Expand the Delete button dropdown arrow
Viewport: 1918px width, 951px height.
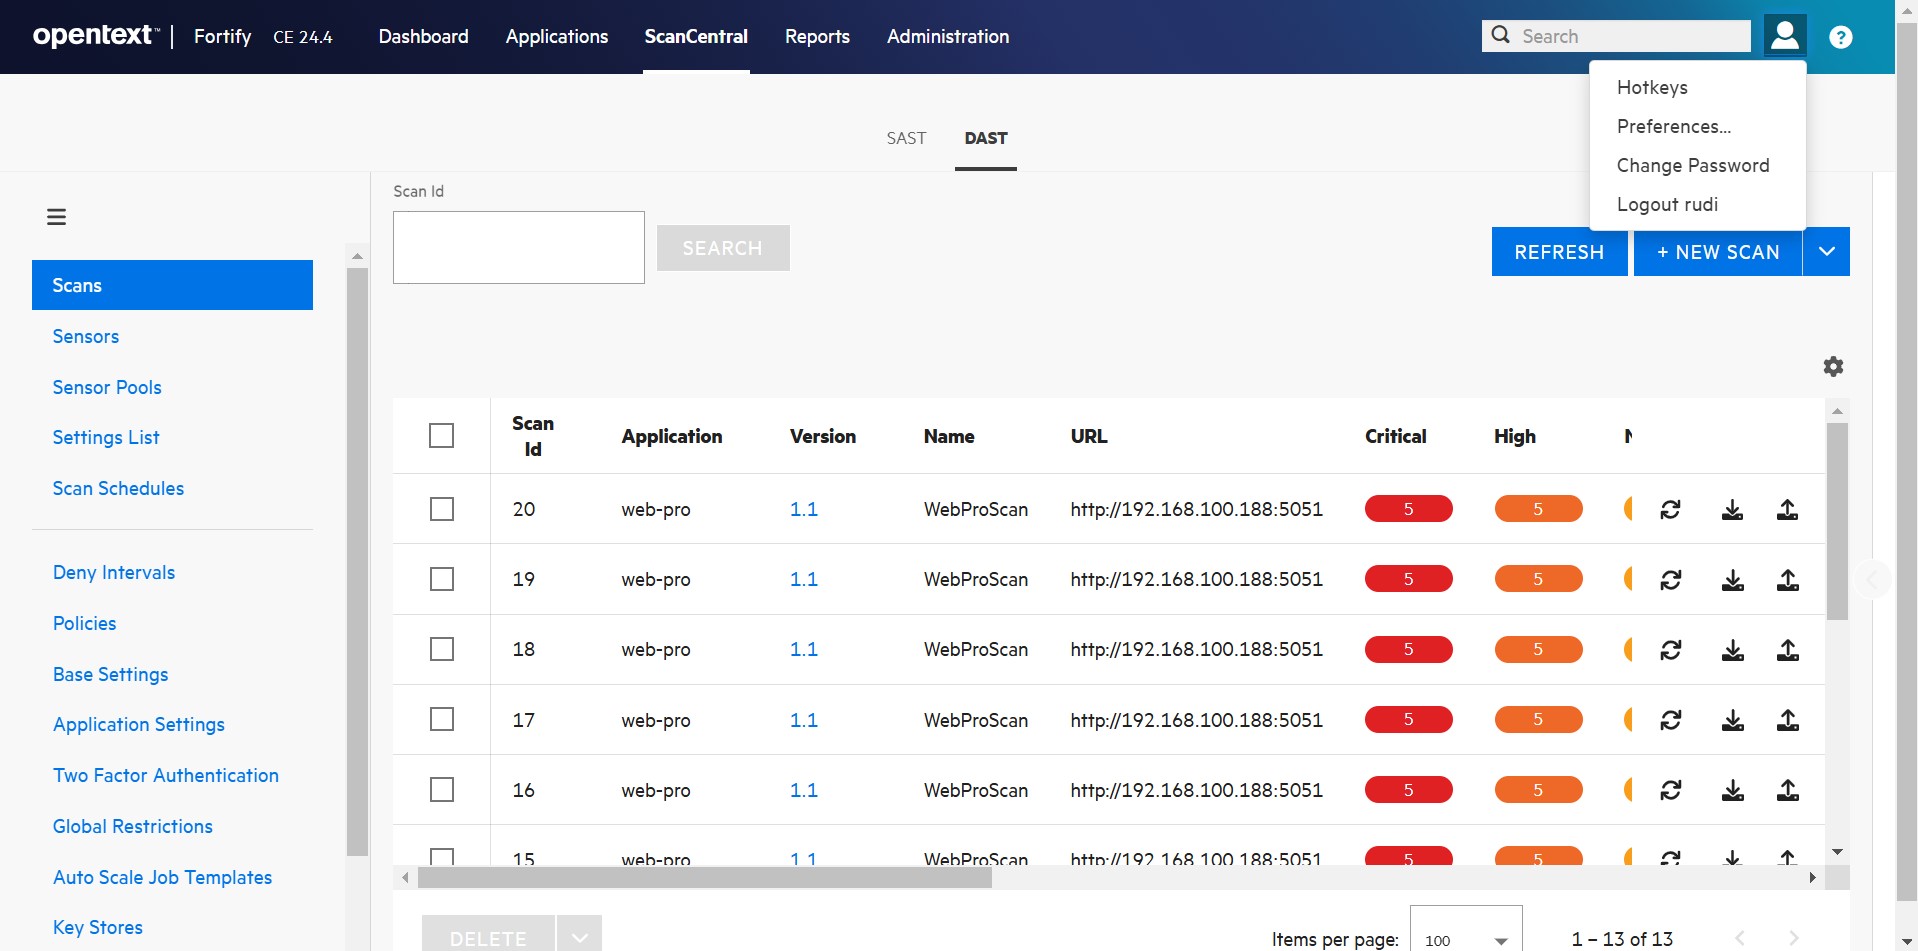pos(579,937)
